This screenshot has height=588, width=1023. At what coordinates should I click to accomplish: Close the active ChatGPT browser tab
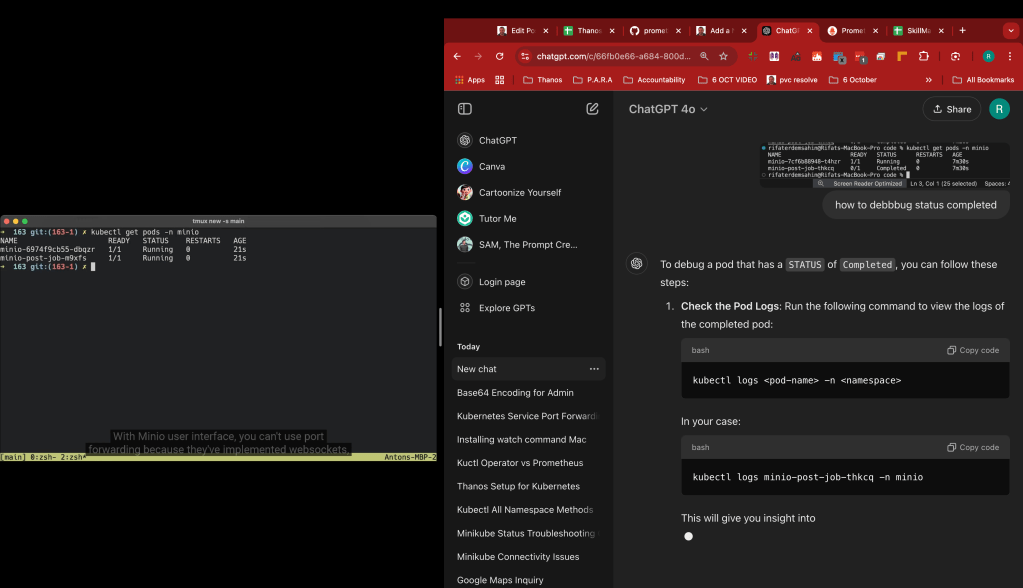tap(810, 31)
